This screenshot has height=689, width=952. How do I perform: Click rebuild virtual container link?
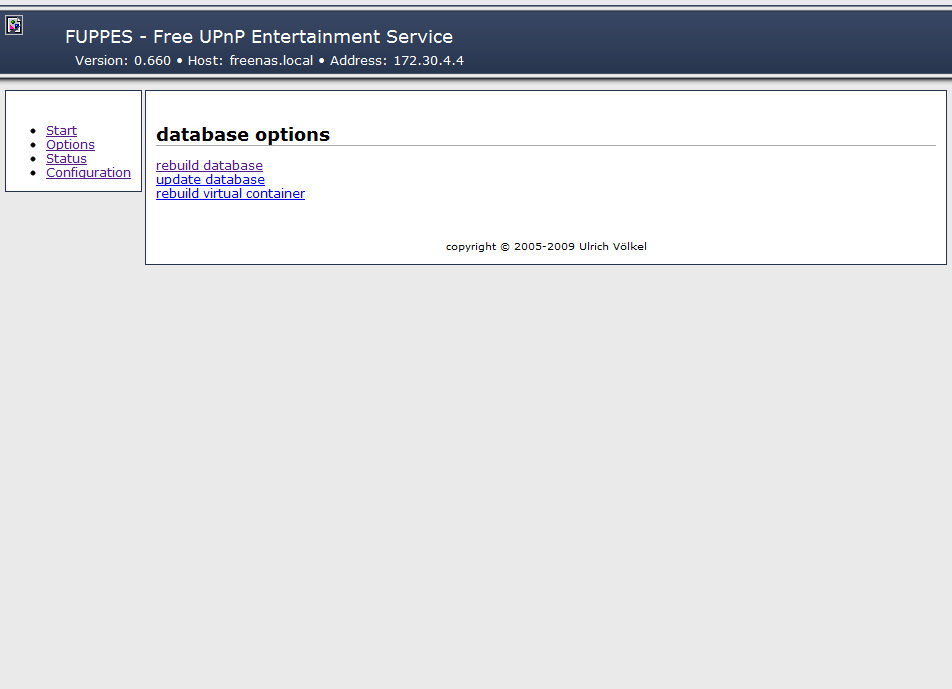[230, 193]
